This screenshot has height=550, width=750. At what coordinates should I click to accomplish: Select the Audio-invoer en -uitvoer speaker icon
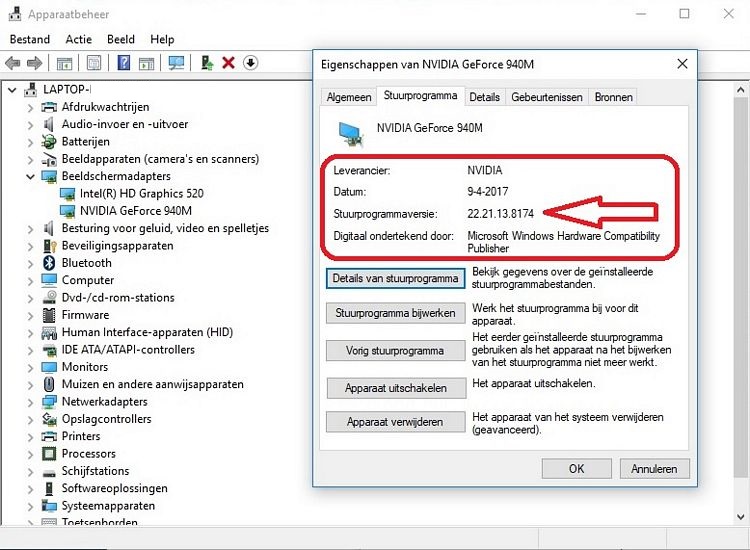pyautogui.click(x=48, y=124)
